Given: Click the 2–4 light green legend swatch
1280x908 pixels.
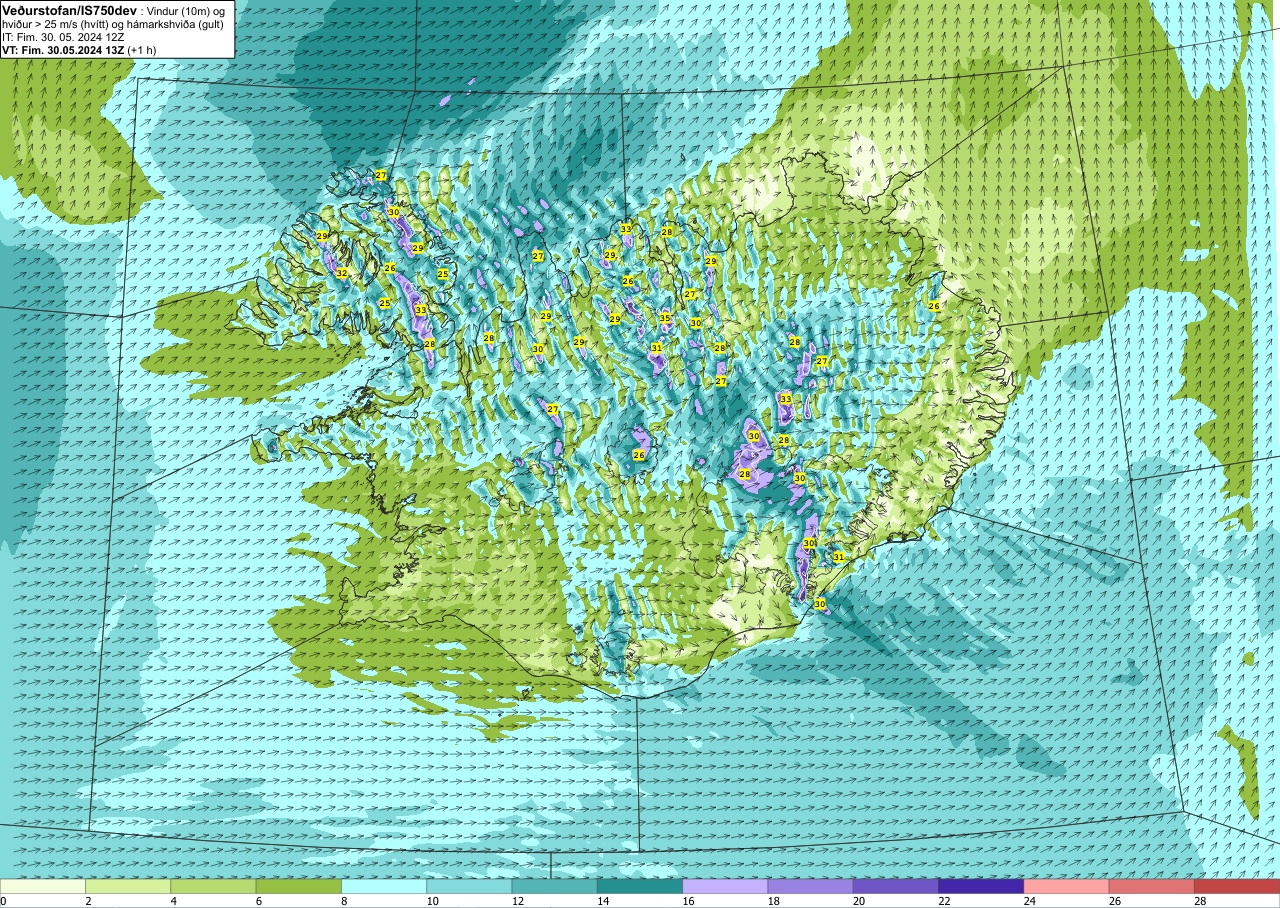Looking at the screenshot, I should pyautogui.click(x=128, y=886).
